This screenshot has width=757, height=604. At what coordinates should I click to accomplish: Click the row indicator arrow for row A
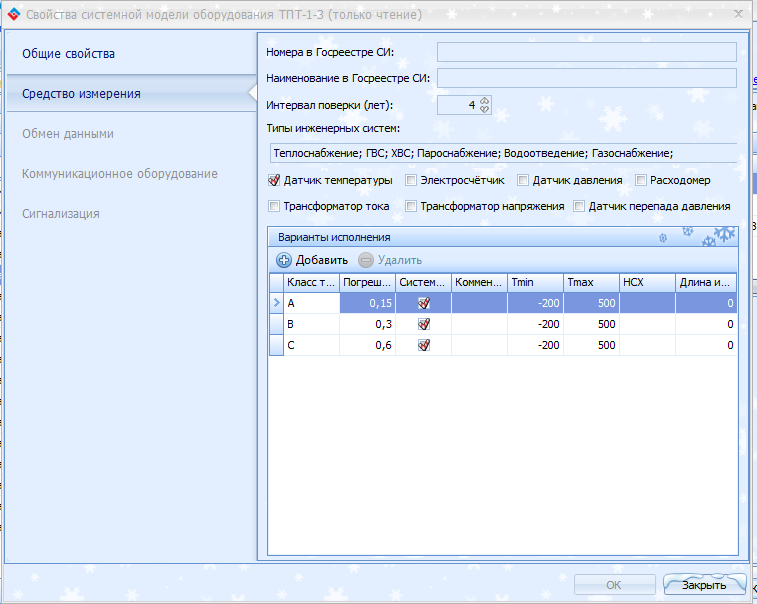[276, 303]
